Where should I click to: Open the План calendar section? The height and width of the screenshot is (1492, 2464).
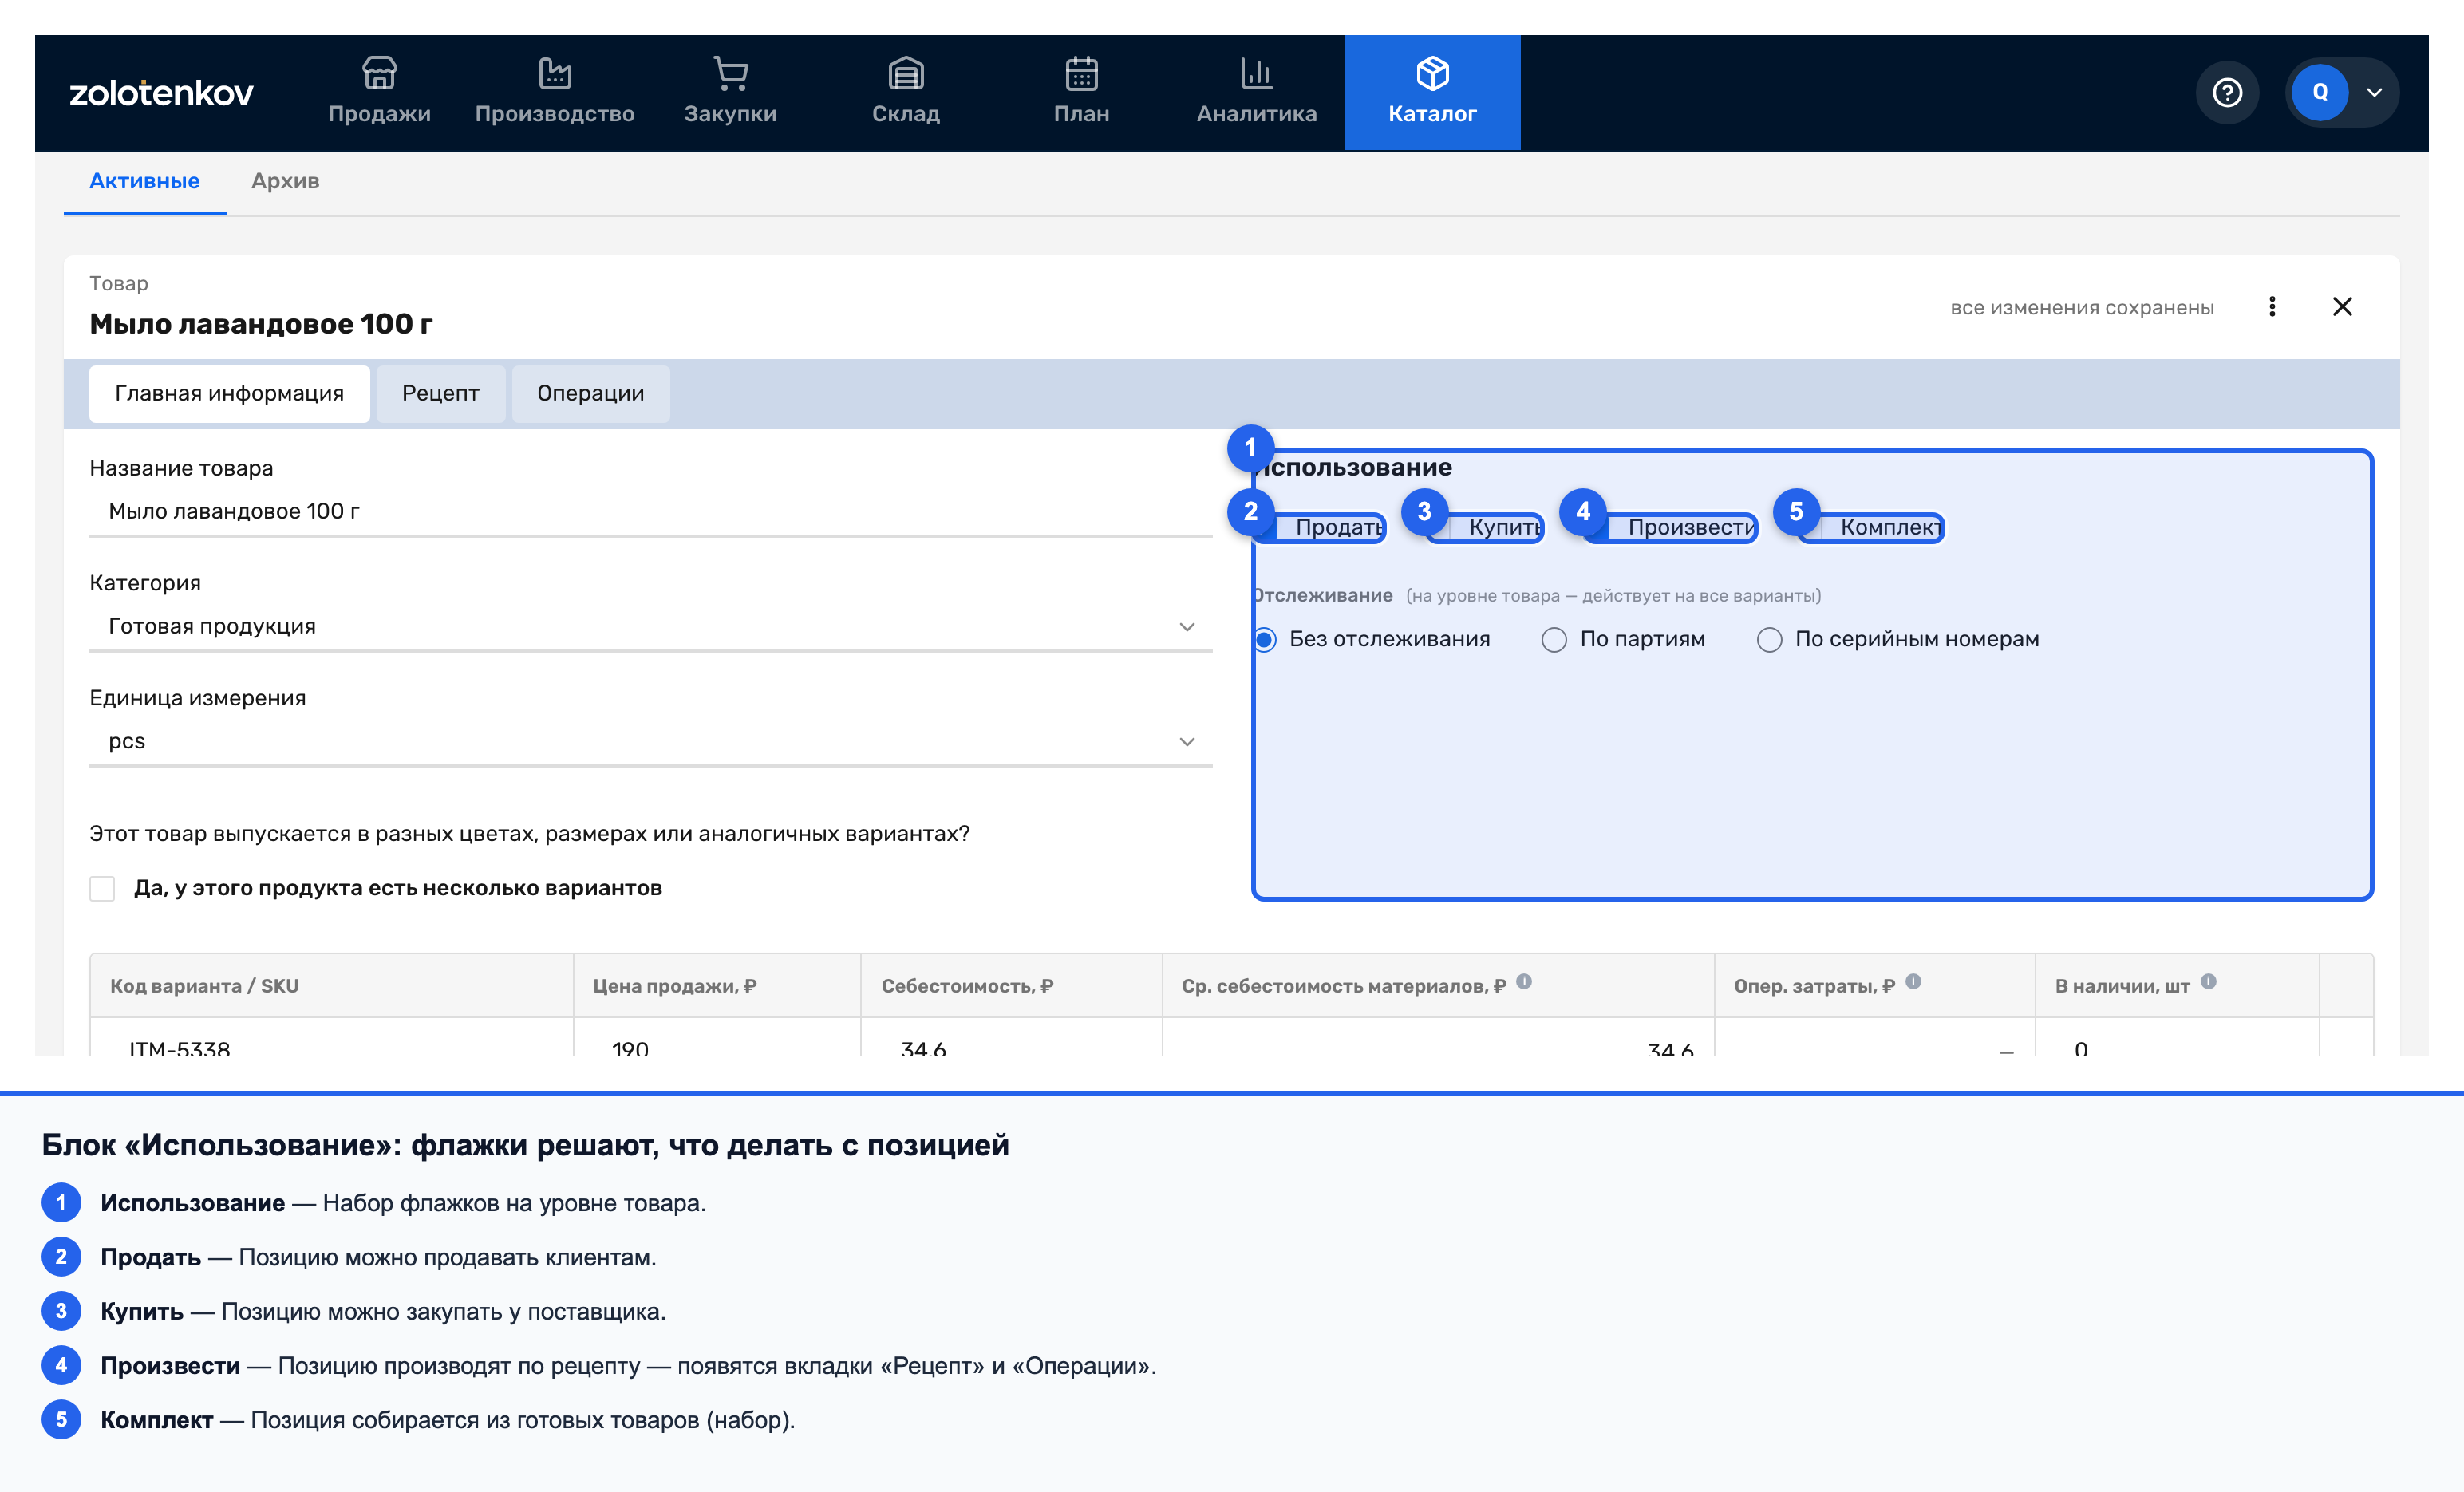point(1081,92)
